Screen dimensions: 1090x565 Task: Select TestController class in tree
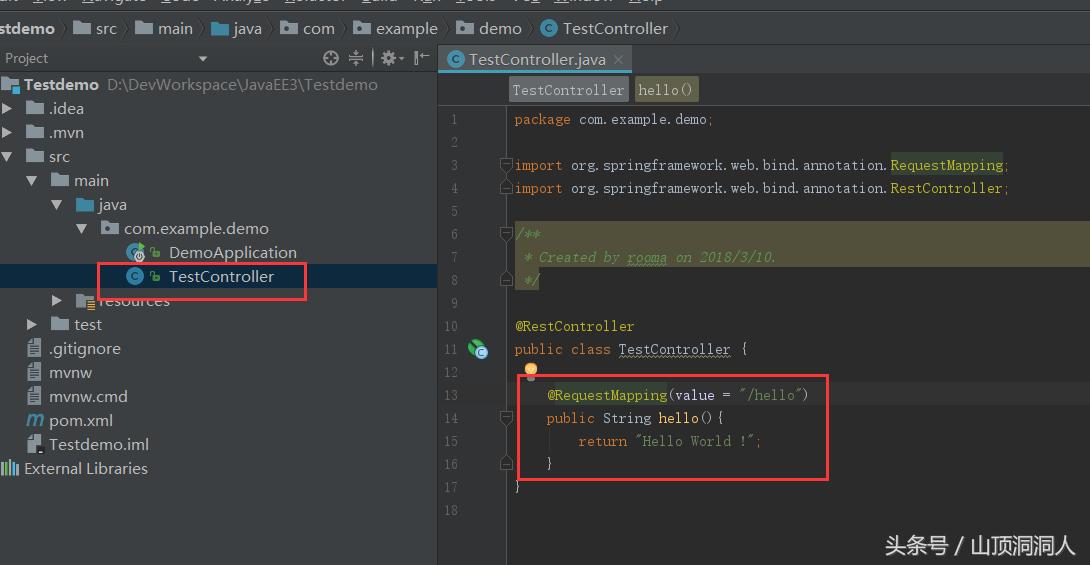[x=221, y=277]
